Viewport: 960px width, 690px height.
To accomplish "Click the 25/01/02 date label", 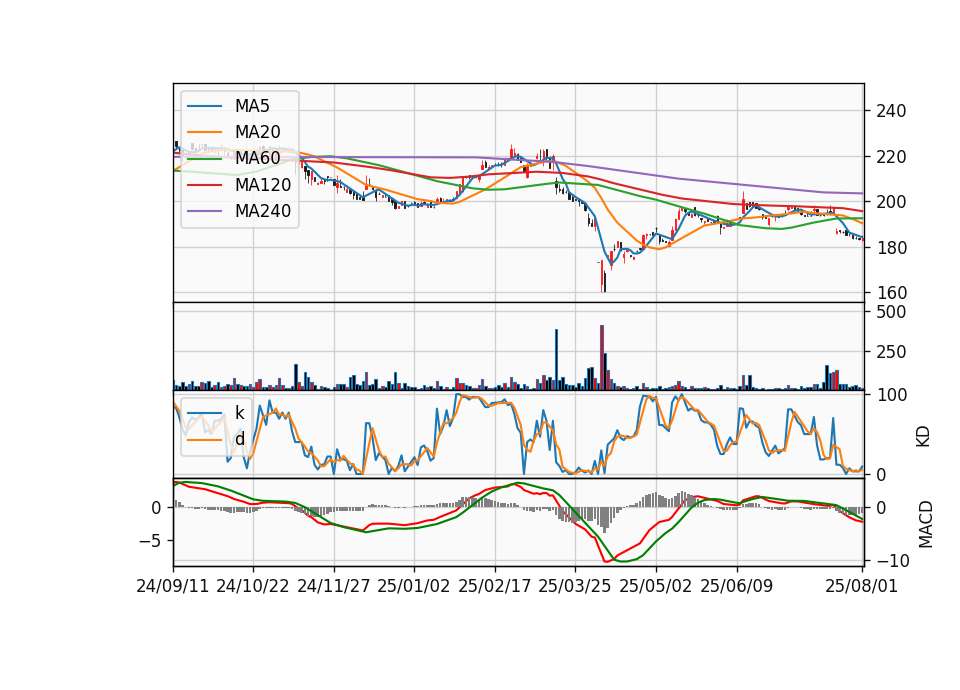I will [414, 586].
